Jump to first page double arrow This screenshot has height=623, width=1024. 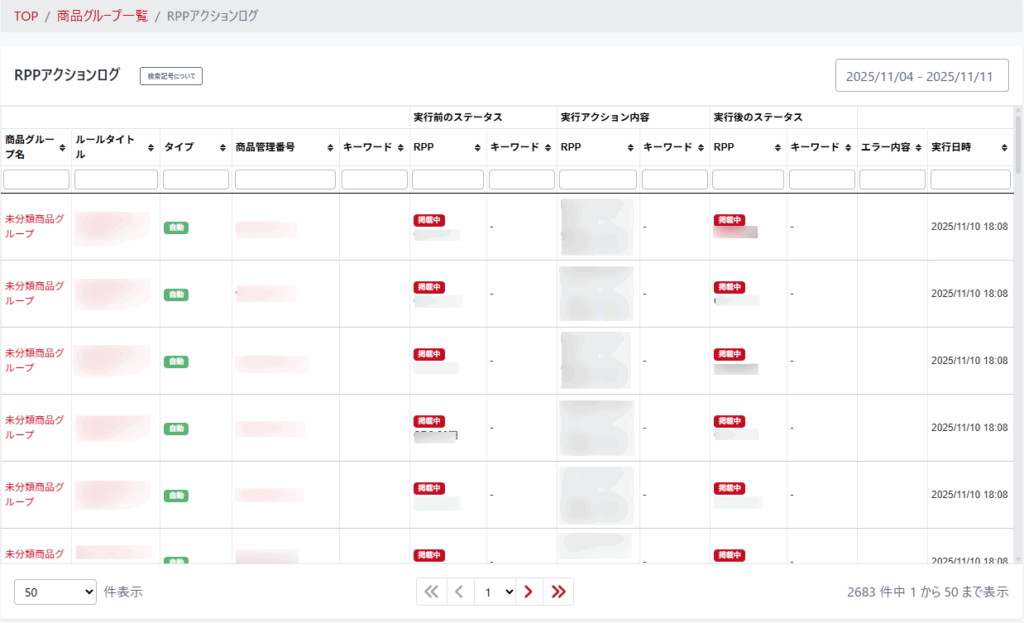point(431,592)
